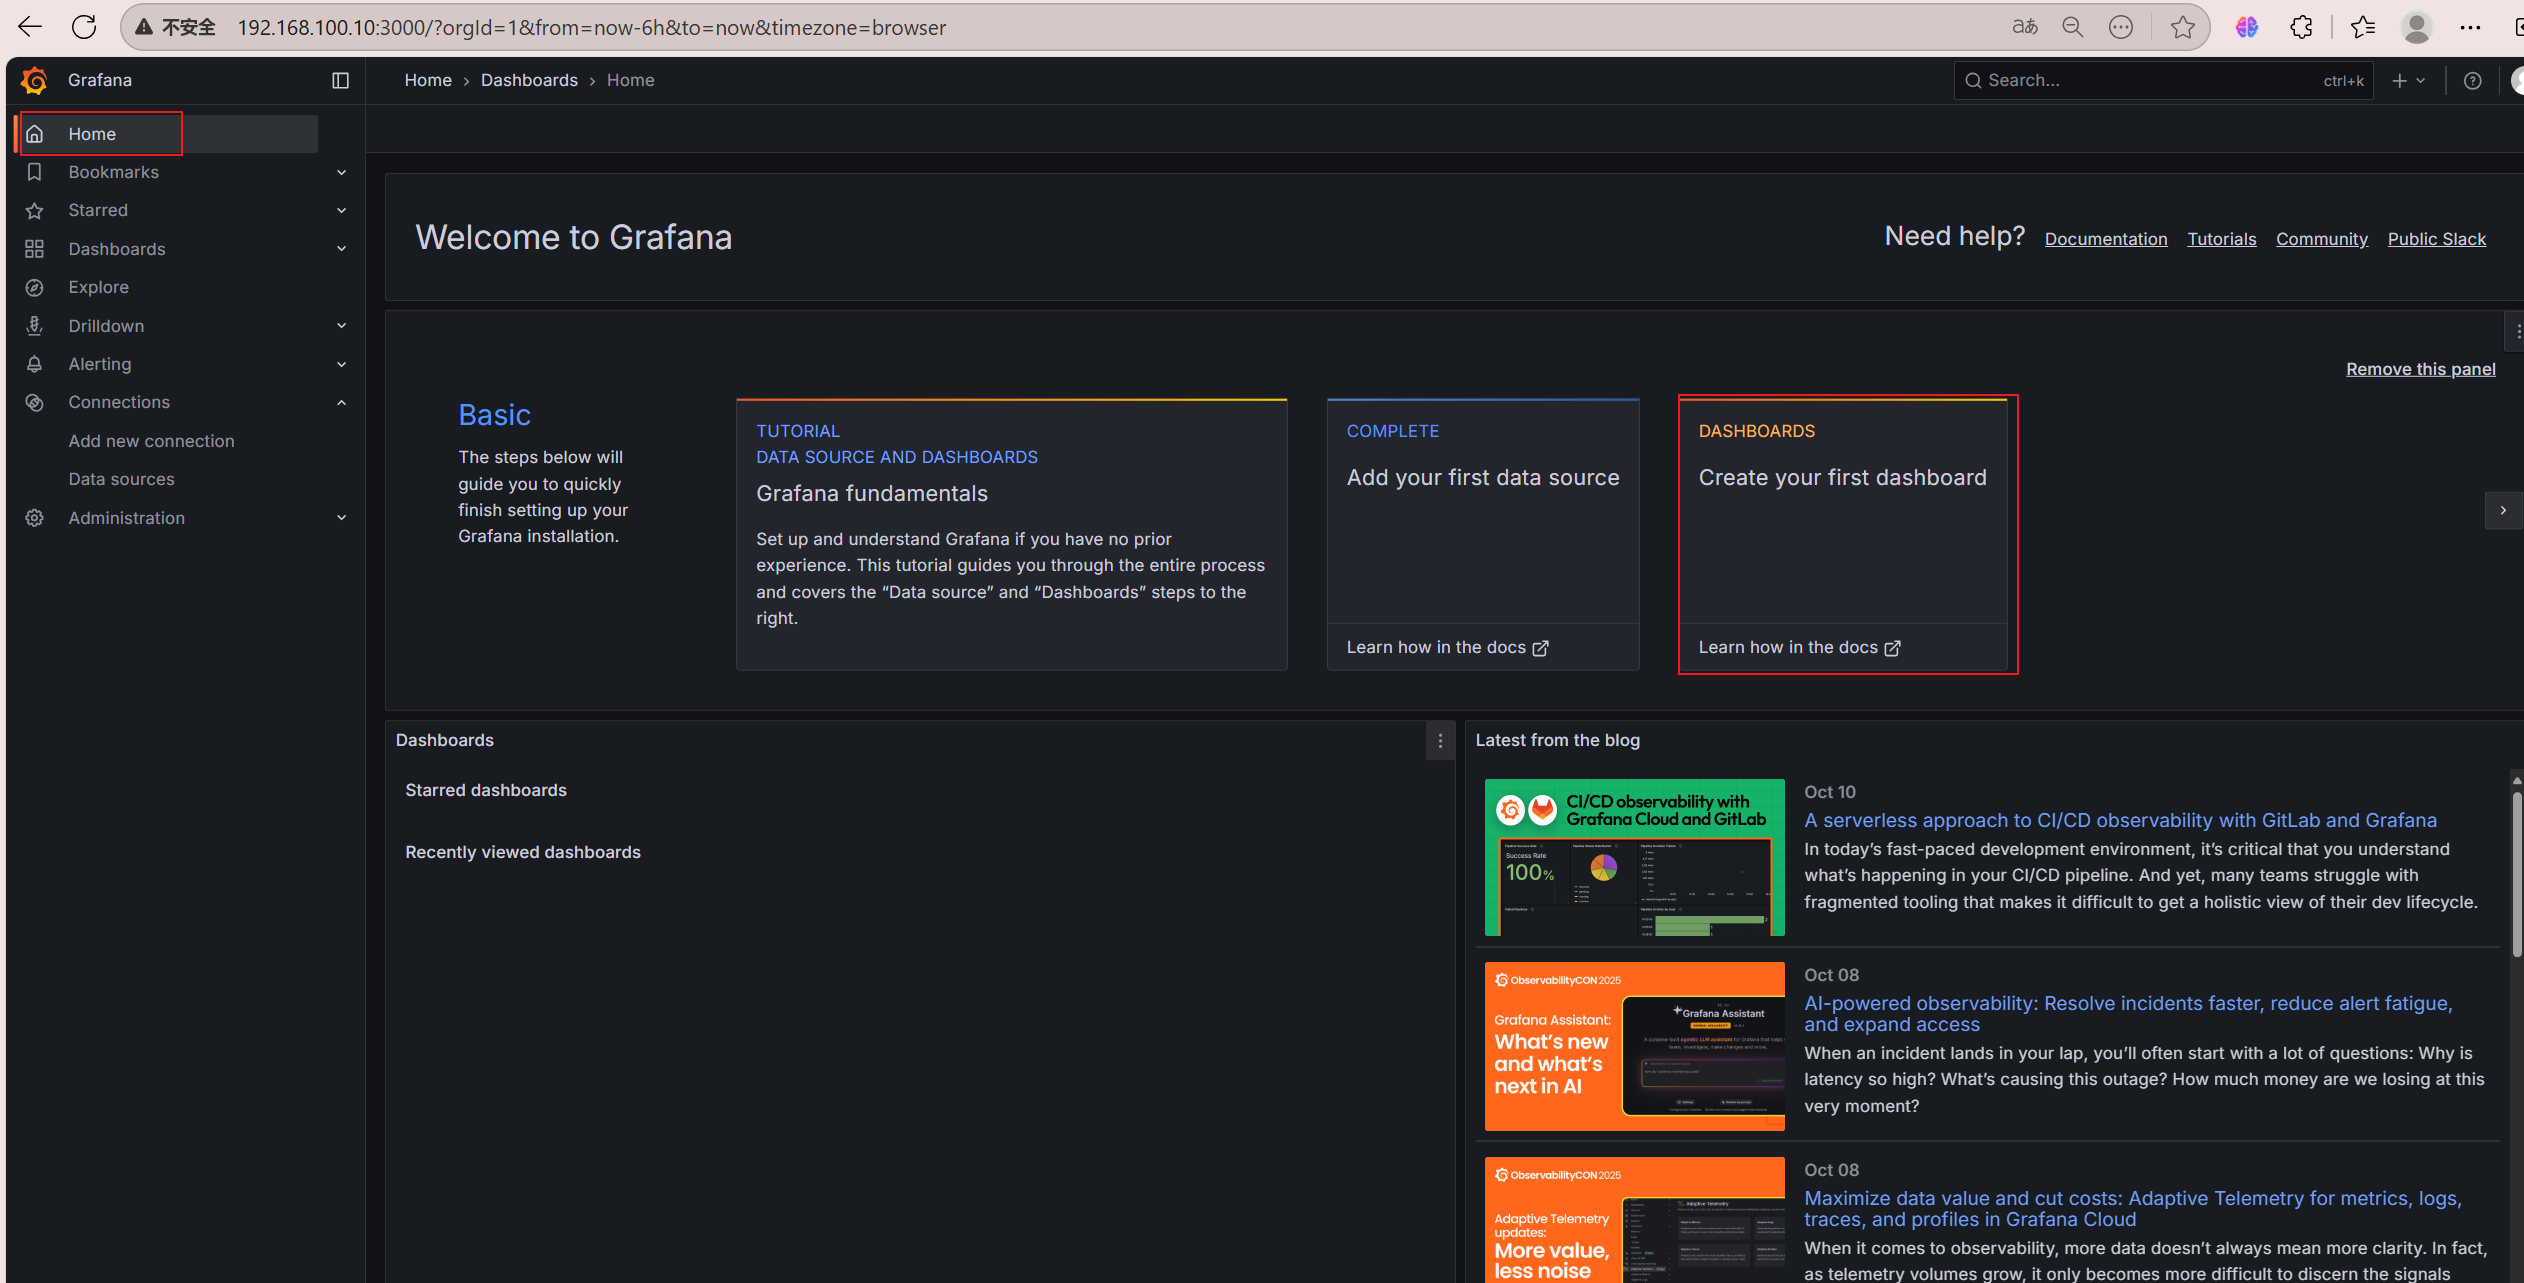
Task: Click the browser zoom out magnifier icon
Action: pos(2073,27)
